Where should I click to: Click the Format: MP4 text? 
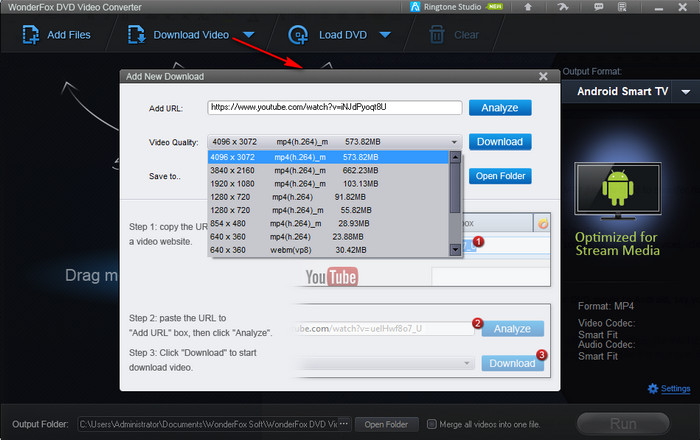point(606,306)
